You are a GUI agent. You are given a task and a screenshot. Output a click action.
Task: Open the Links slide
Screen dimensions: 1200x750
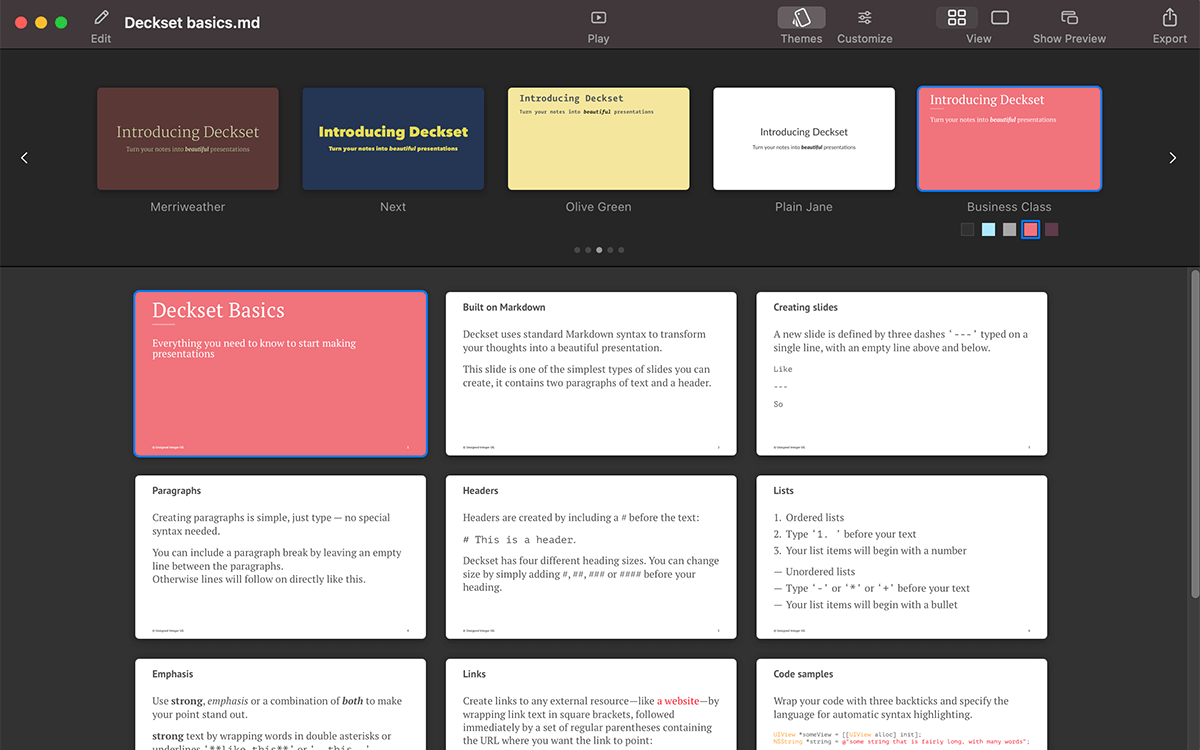(x=591, y=704)
